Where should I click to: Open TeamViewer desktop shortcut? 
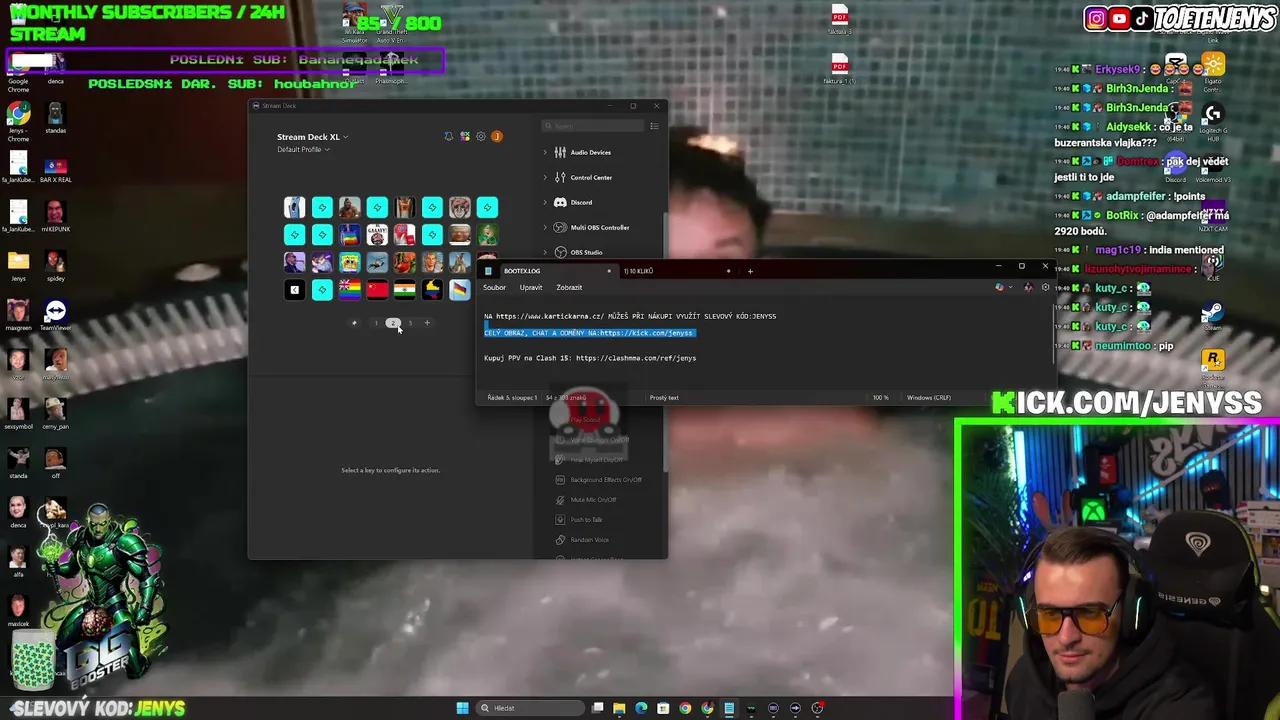pyautogui.click(x=55, y=315)
